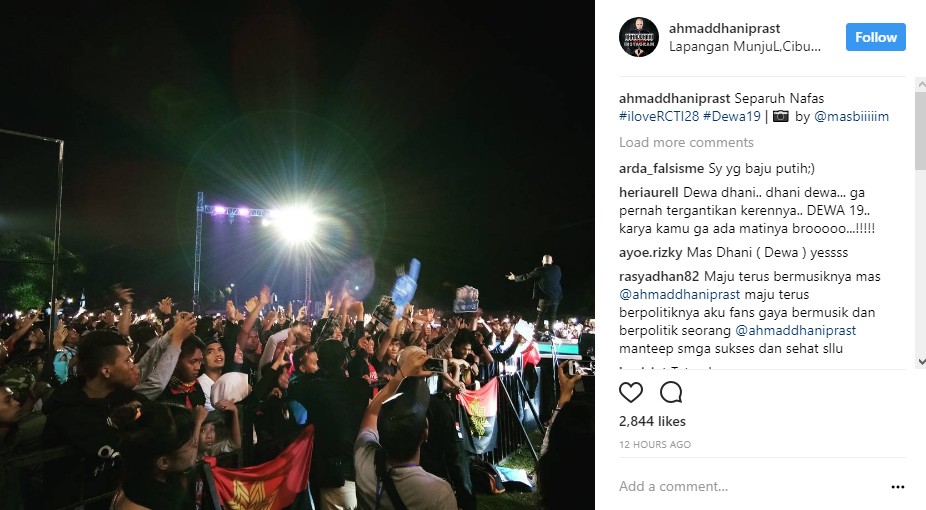View the arda_falsisme commenter profile
This screenshot has height=510, width=926.
coord(661,169)
